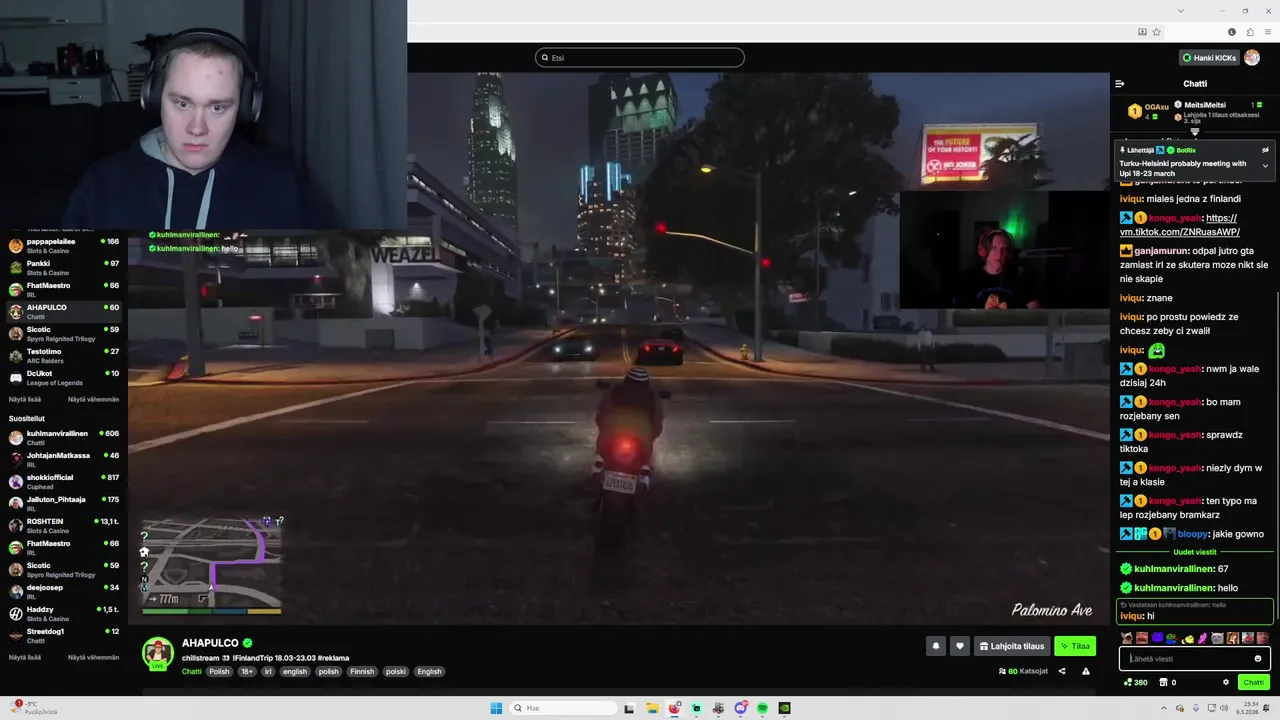
Task: Open the user profile avatar menu
Action: [x=1252, y=58]
